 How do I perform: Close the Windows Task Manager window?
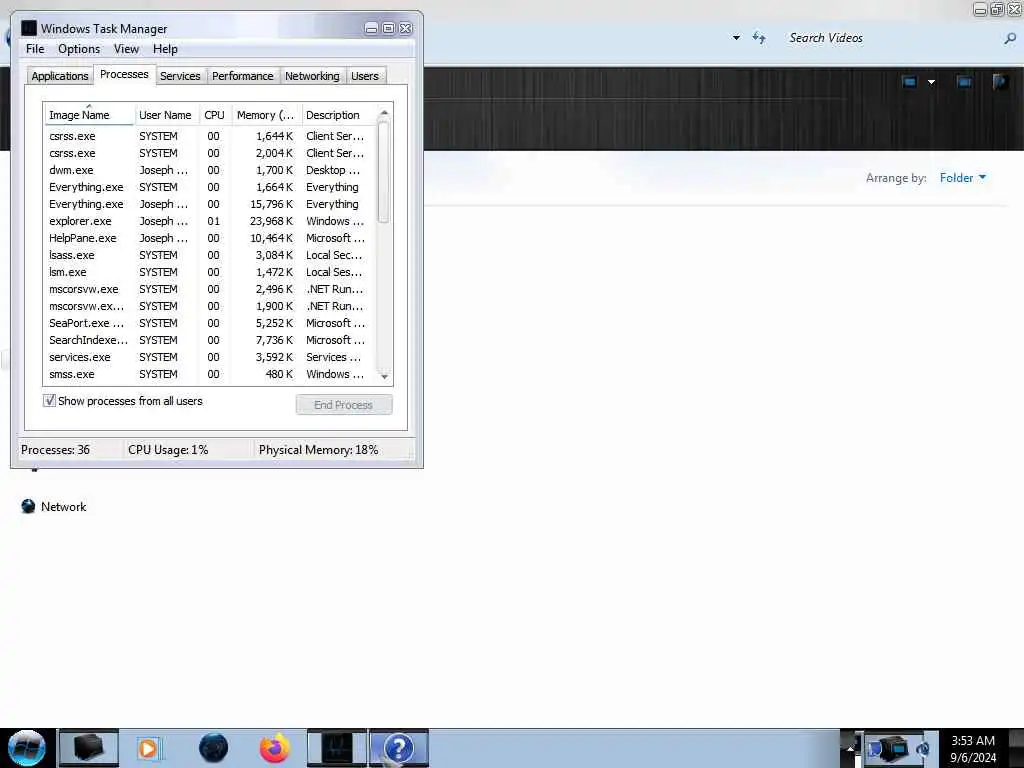[x=406, y=28]
